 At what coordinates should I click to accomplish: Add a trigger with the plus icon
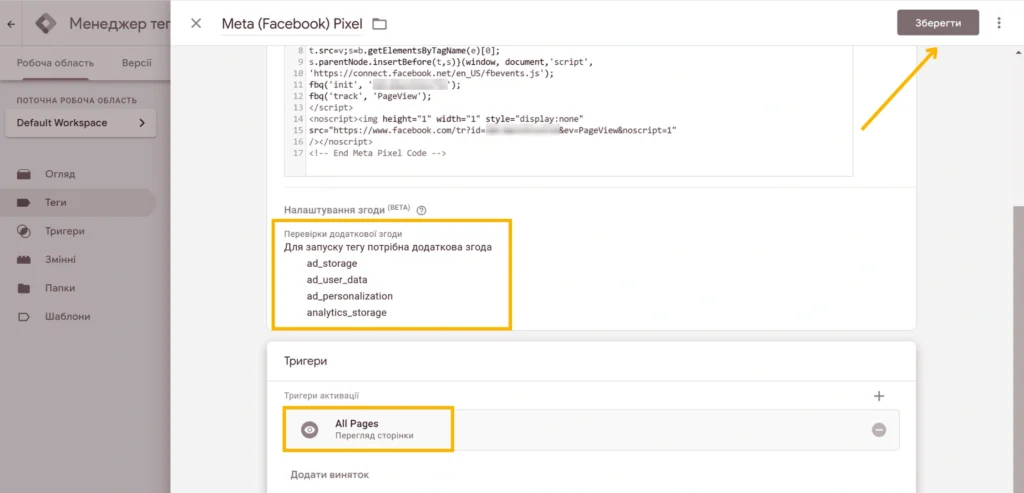(x=879, y=396)
